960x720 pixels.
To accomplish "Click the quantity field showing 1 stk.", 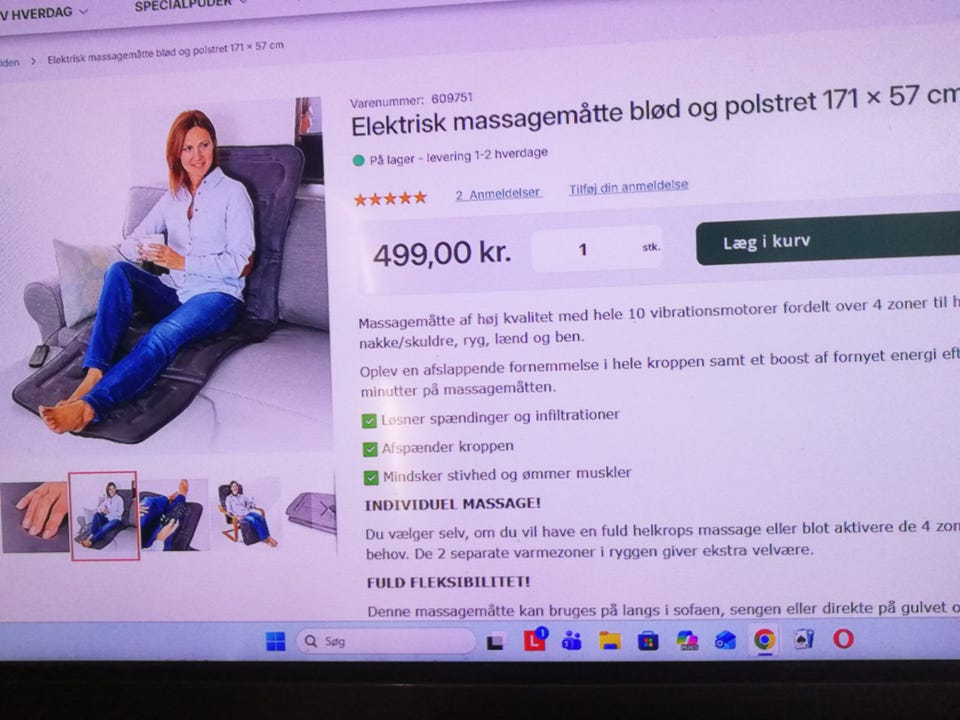I will pyautogui.click(x=596, y=249).
